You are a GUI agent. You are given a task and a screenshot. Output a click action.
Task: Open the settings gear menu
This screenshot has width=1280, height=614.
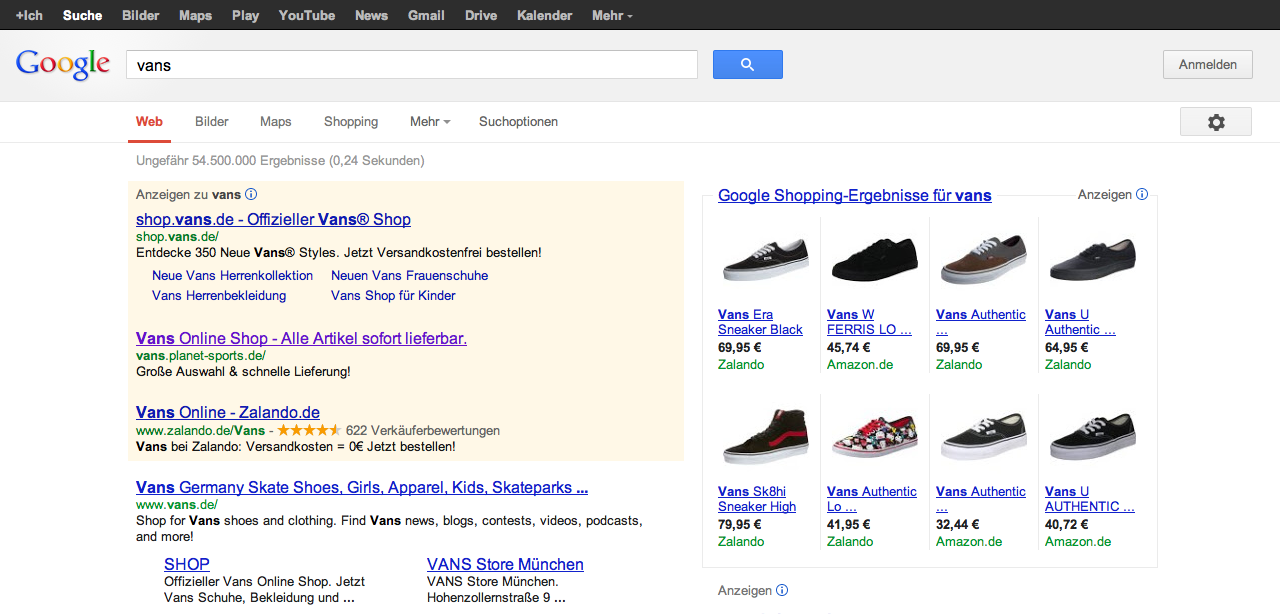(1215, 122)
